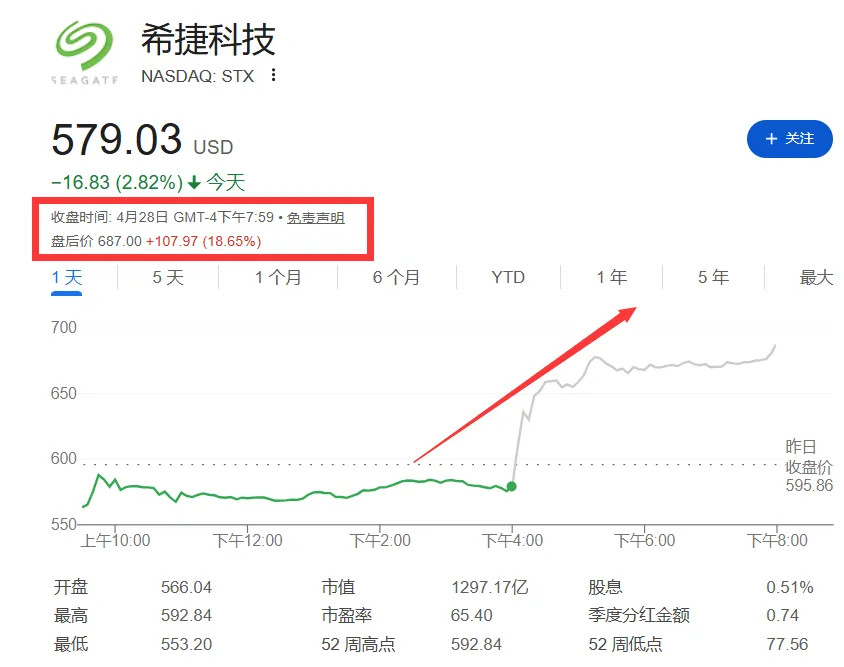
Task: Click the Seagate company logo
Action: (84, 45)
